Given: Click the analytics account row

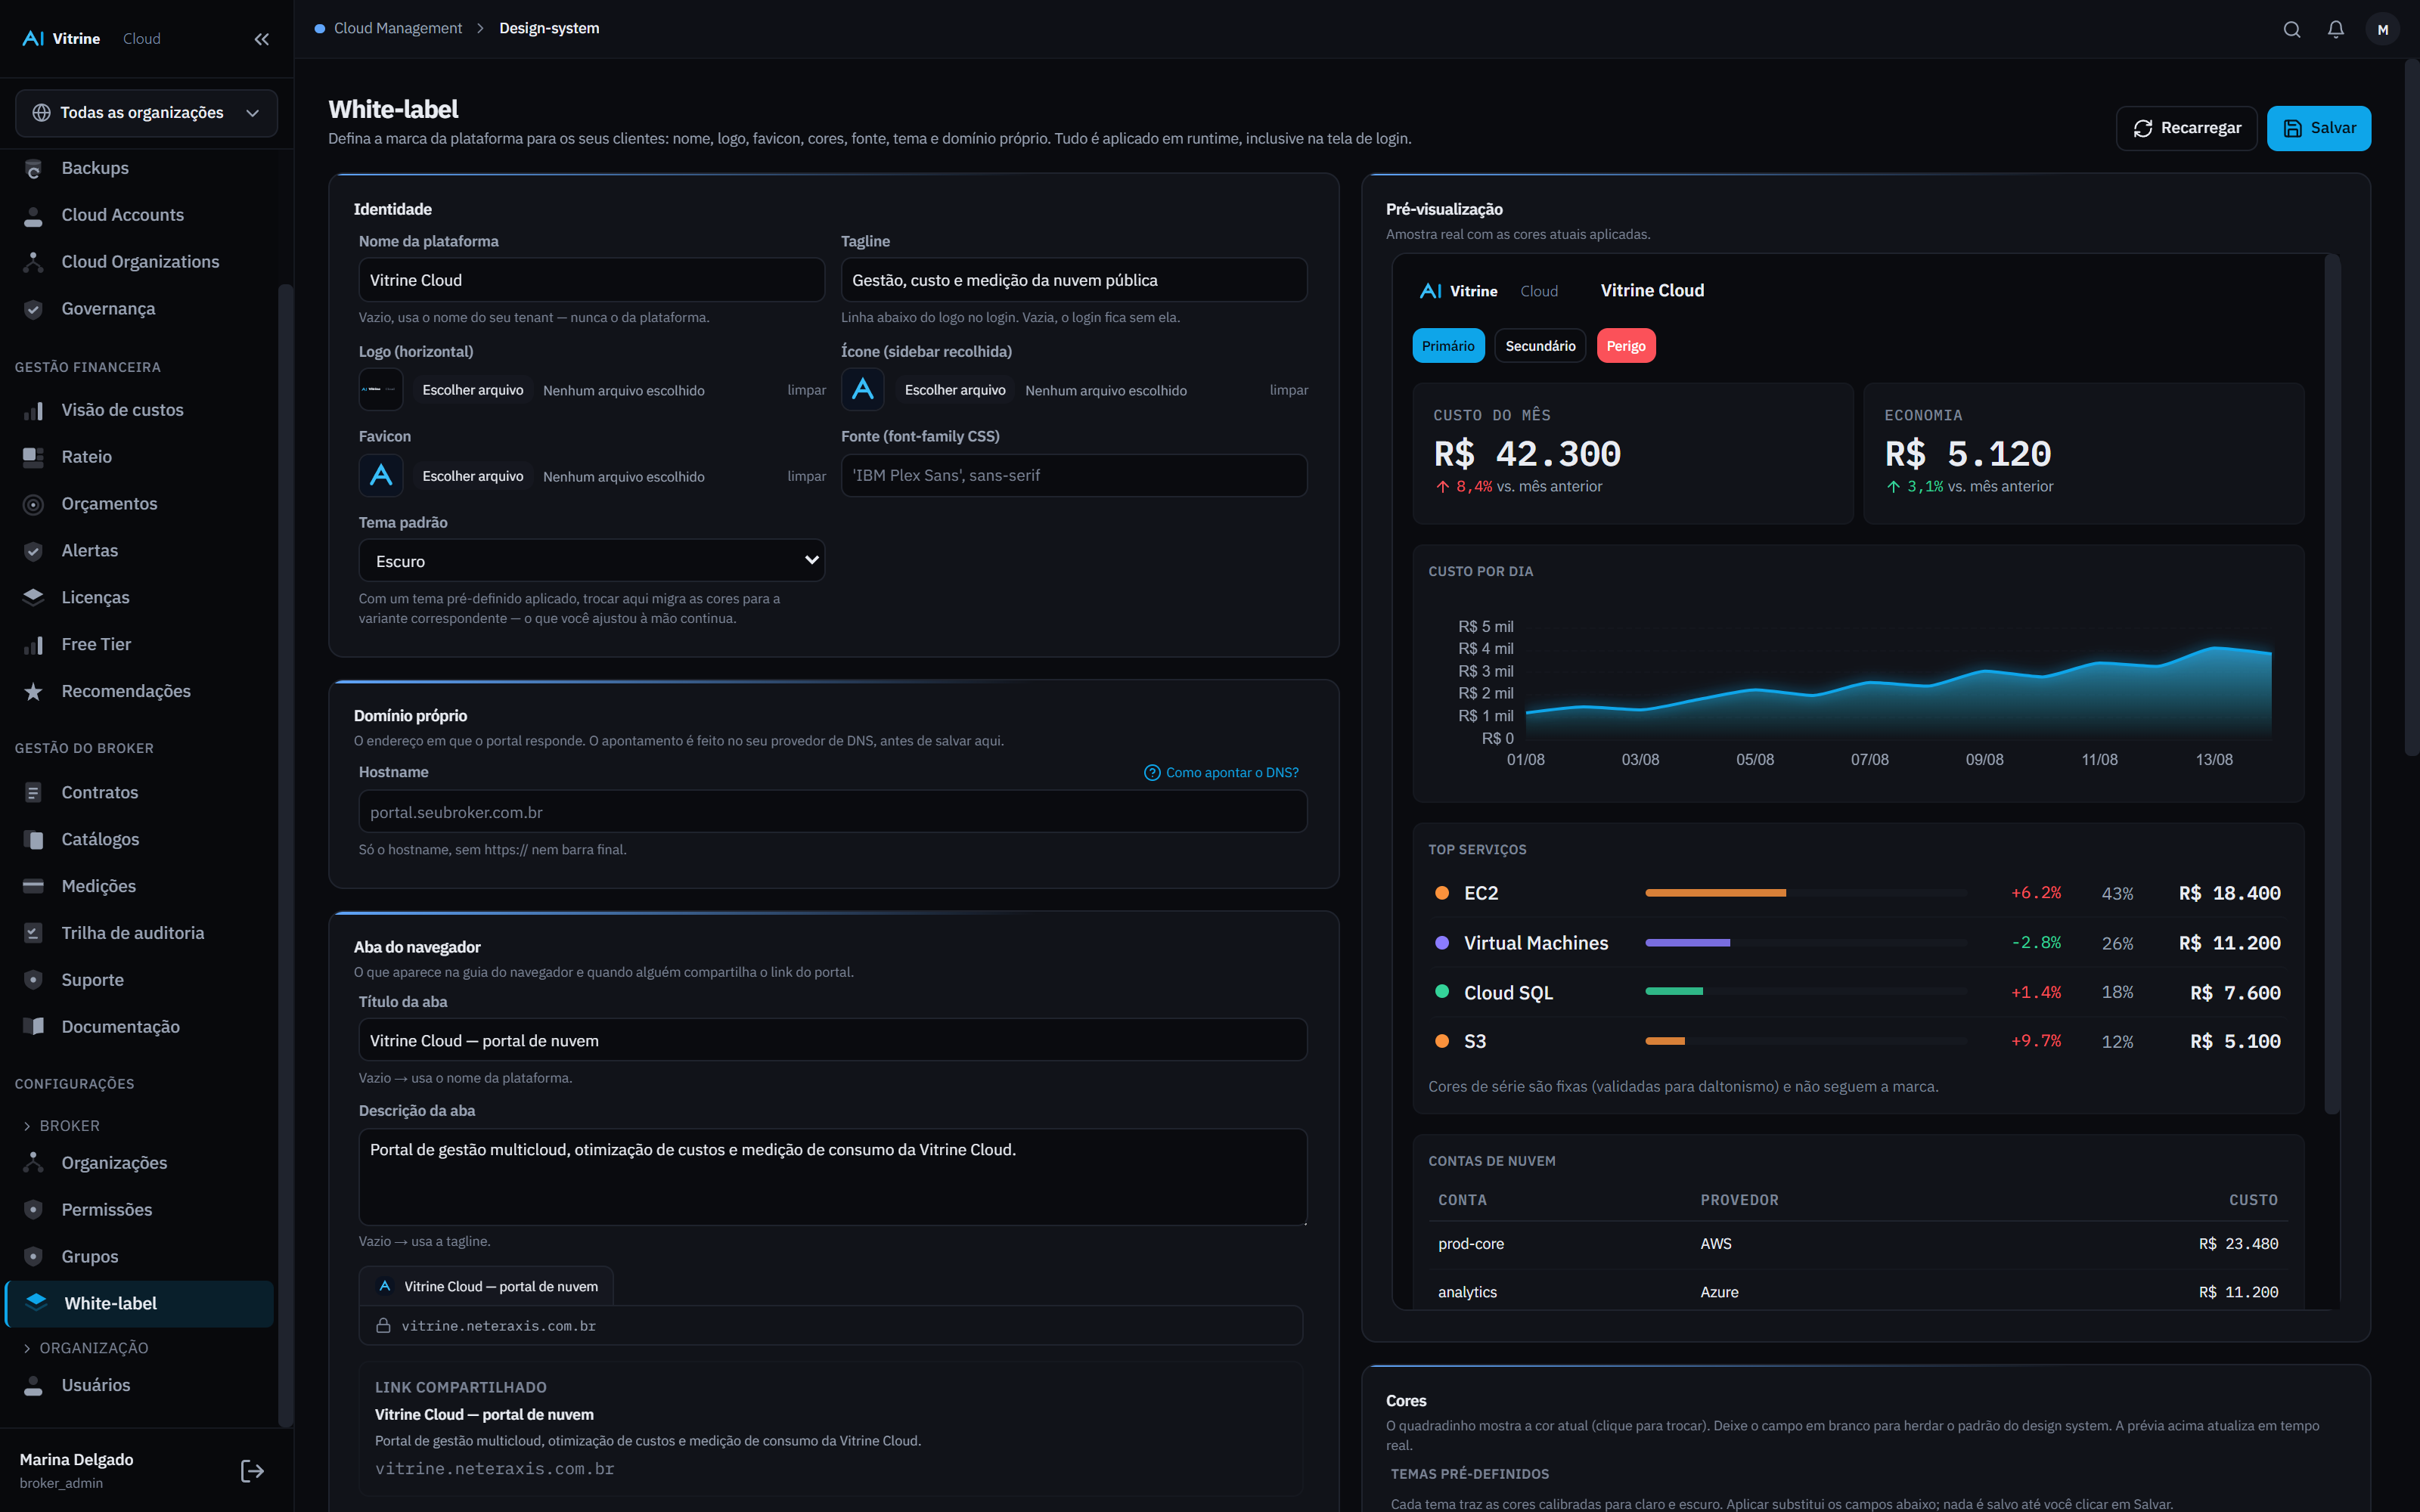Looking at the screenshot, I should coord(1857,1292).
